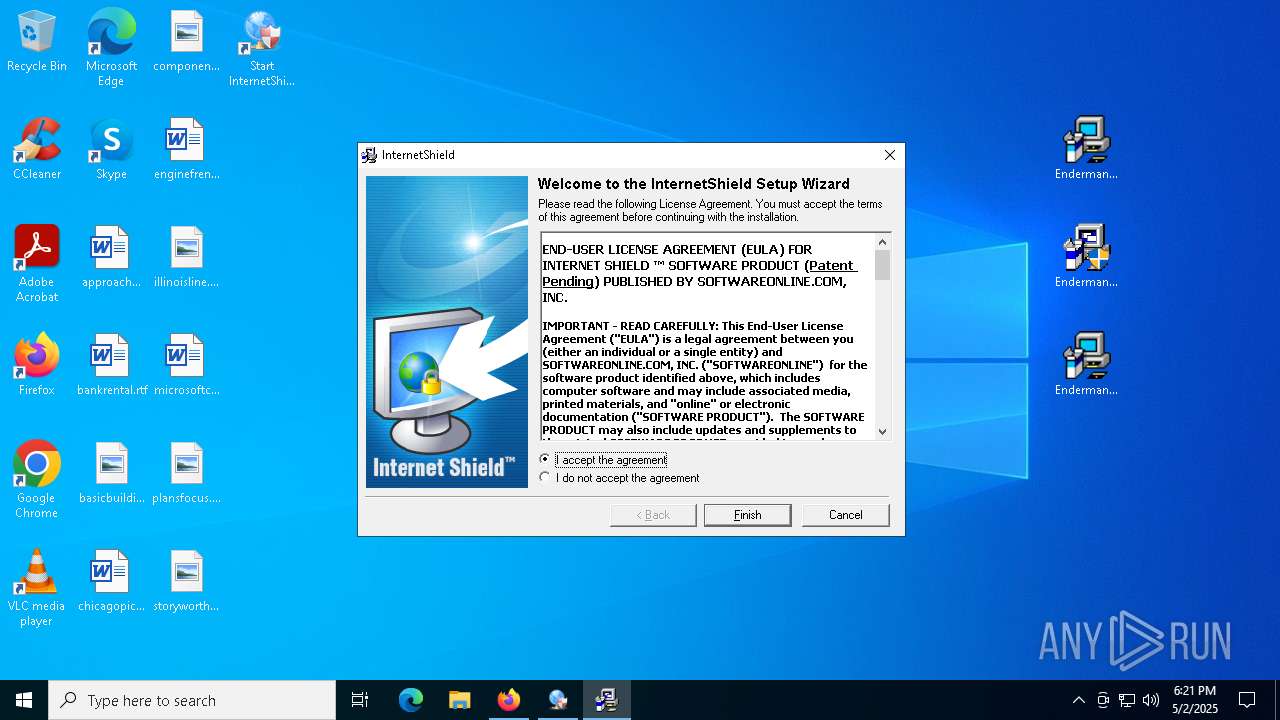Click the InternetShield title bar icon
Screen dimensions: 1280x720
369,155
